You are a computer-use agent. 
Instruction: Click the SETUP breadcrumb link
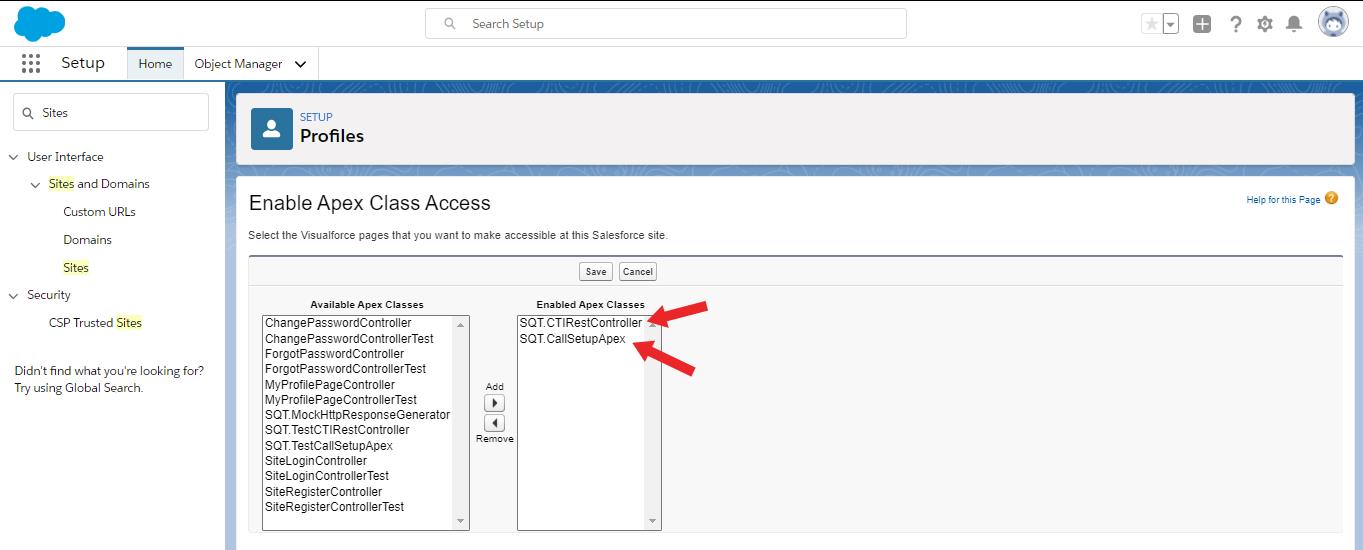[x=316, y=117]
